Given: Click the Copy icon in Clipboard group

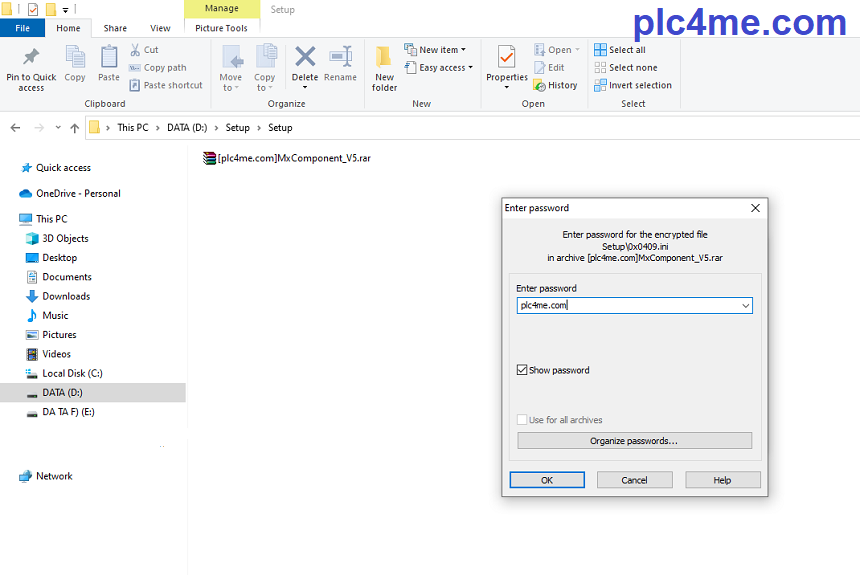Looking at the screenshot, I should (75, 58).
